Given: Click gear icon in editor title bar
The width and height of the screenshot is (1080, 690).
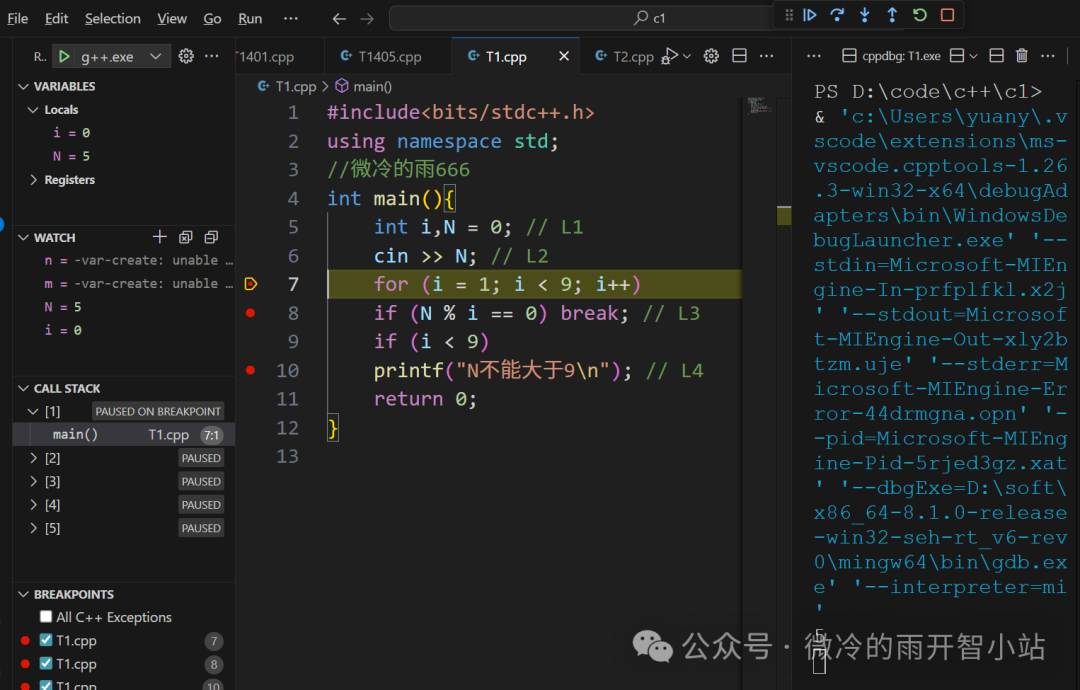Looking at the screenshot, I should coord(711,56).
